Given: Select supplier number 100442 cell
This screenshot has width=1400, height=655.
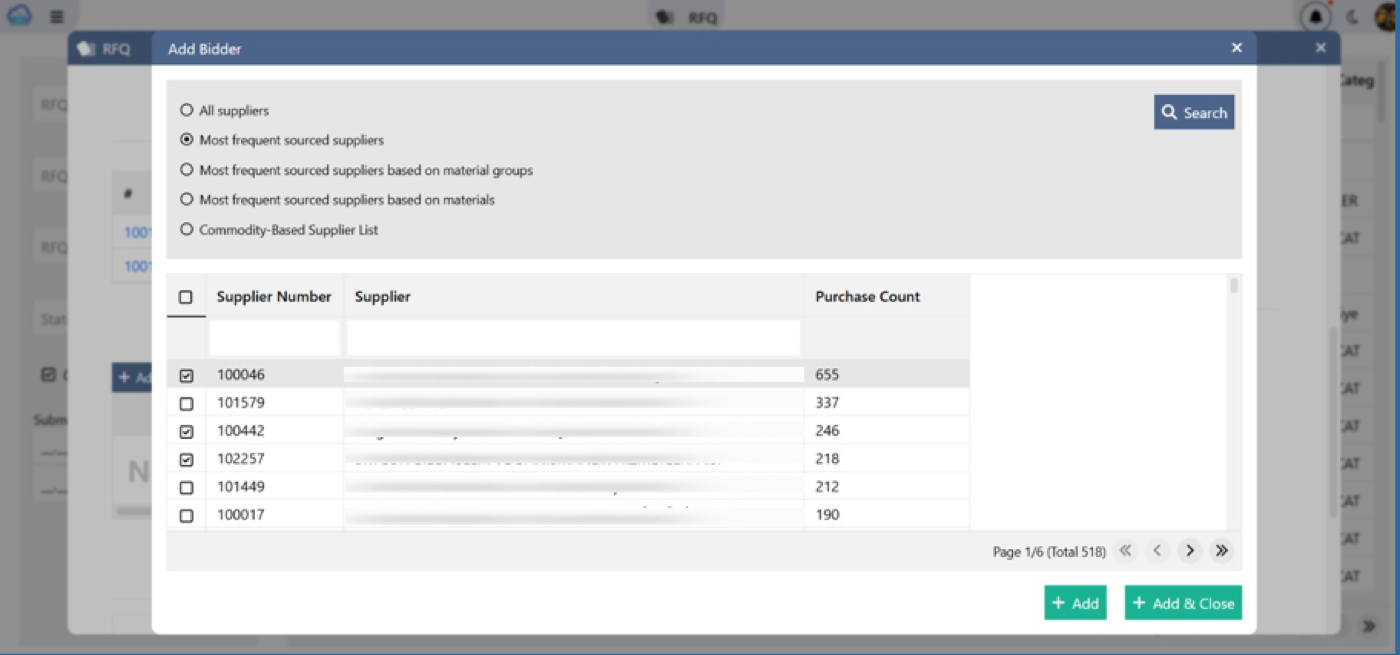Looking at the screenshot, I should 241,431.
